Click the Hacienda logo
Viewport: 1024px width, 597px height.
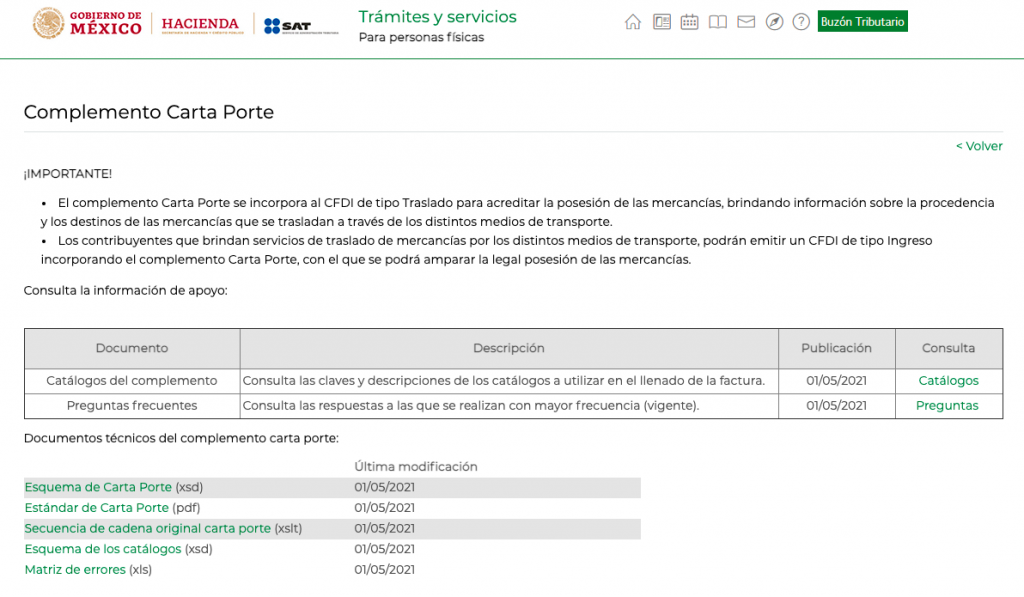coord(202,25)
